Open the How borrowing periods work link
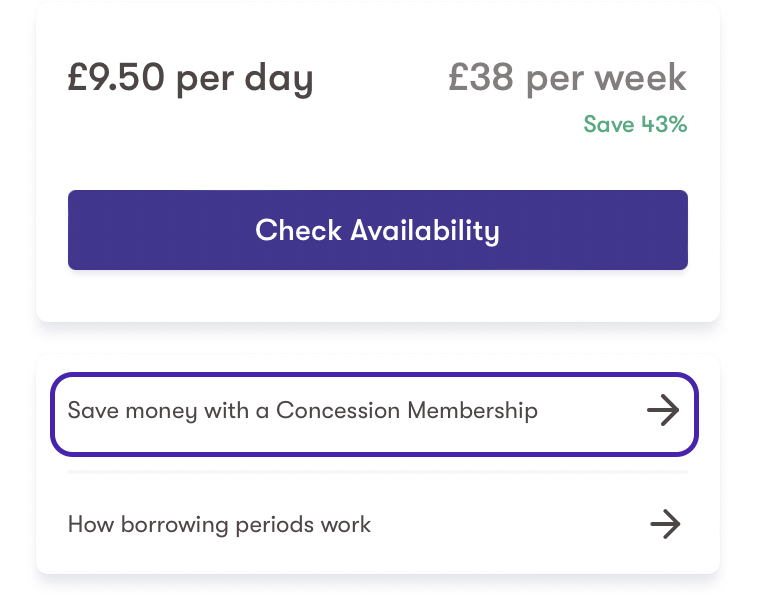The height and width of the screenshot is (595, 771). (219, 524)
